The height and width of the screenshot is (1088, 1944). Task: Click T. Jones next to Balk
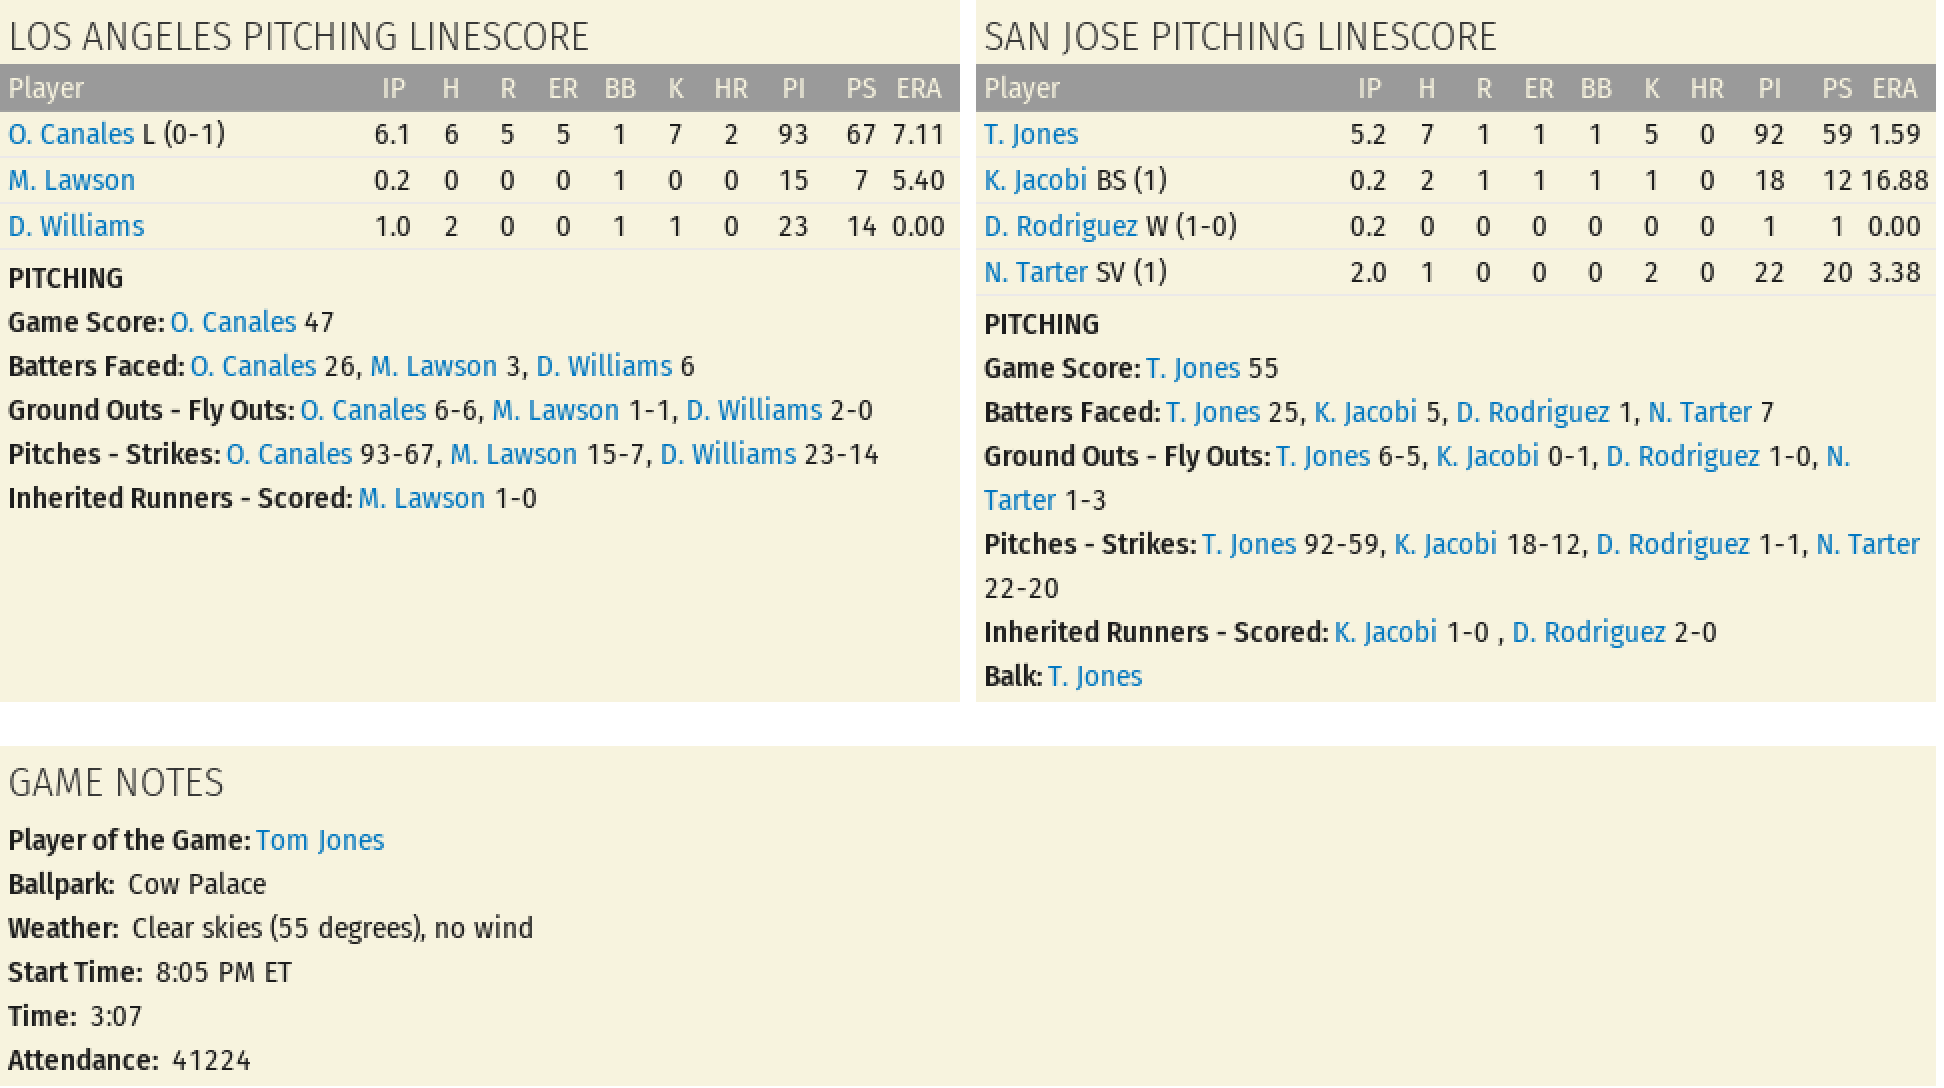pyautogui.click(x=1095, y=676)
